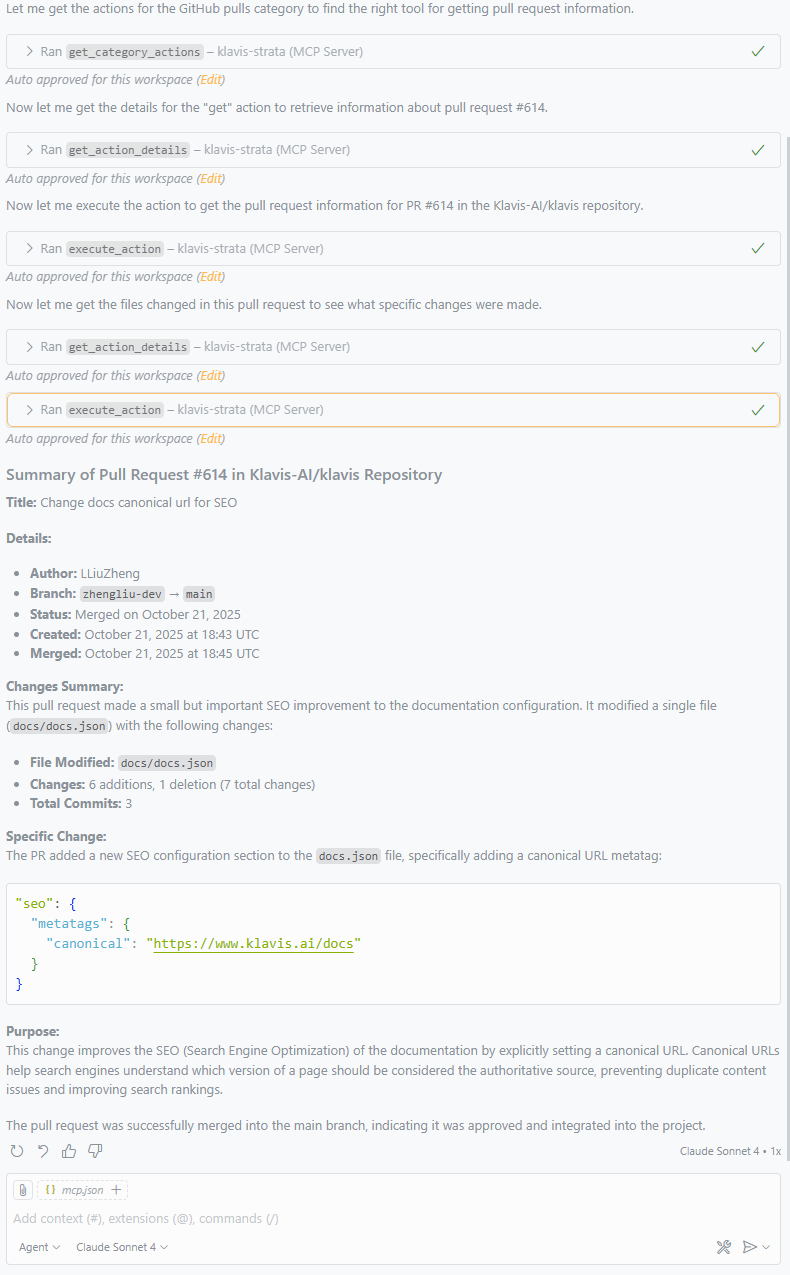Open the Claude Sonnet 4 model dropdown
790x1275 pixels.
tap(120, 1247)
